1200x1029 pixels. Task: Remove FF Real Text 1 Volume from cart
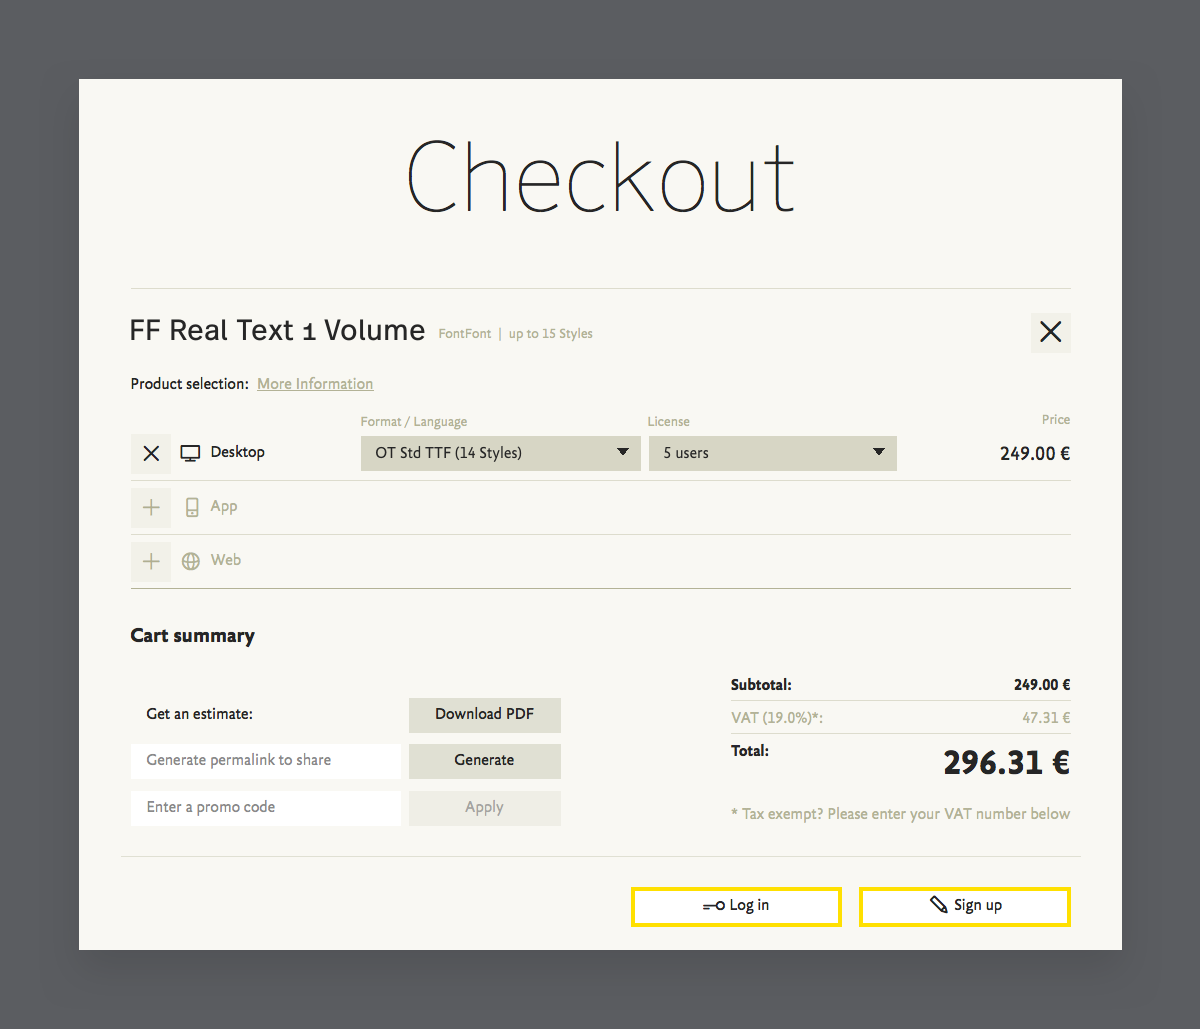1050,331
